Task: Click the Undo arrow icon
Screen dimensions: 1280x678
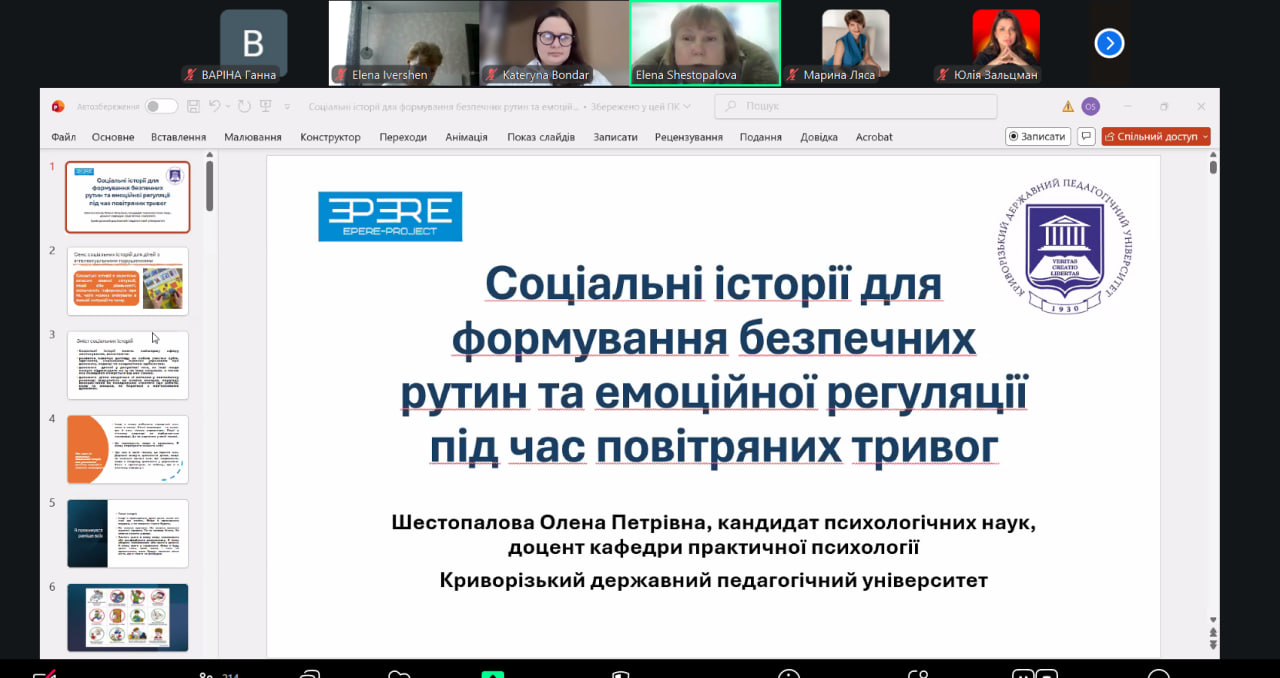Action: click(x=213, y=106)
